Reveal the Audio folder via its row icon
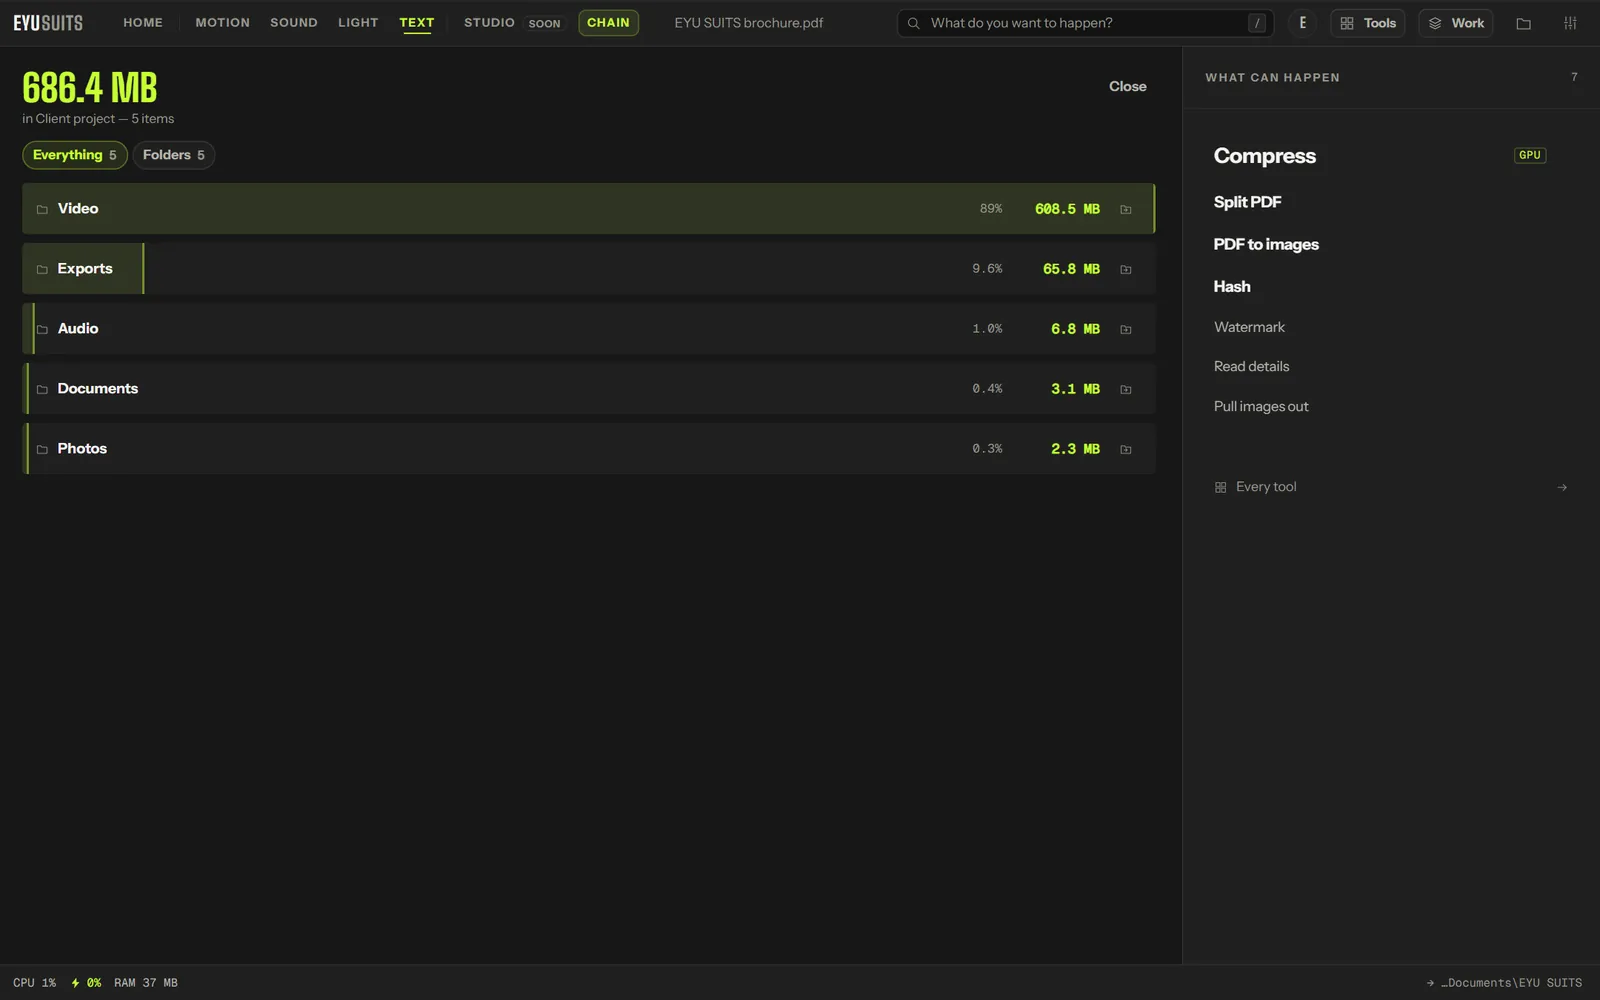This screenshot has width=1600, height=1000. (1126, 329)
